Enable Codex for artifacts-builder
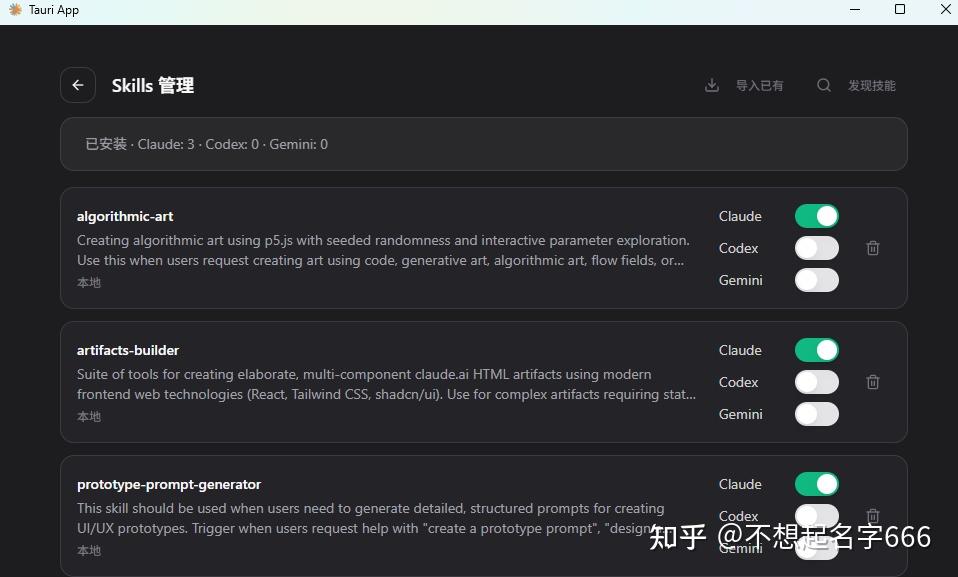Screen dimensions: 958x577 tap(817, 382)
